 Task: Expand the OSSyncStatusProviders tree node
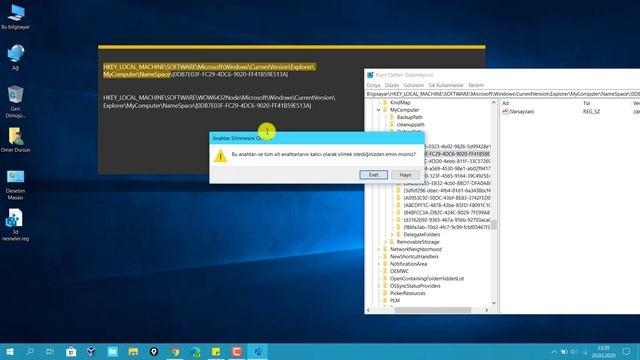pos(378,286)
